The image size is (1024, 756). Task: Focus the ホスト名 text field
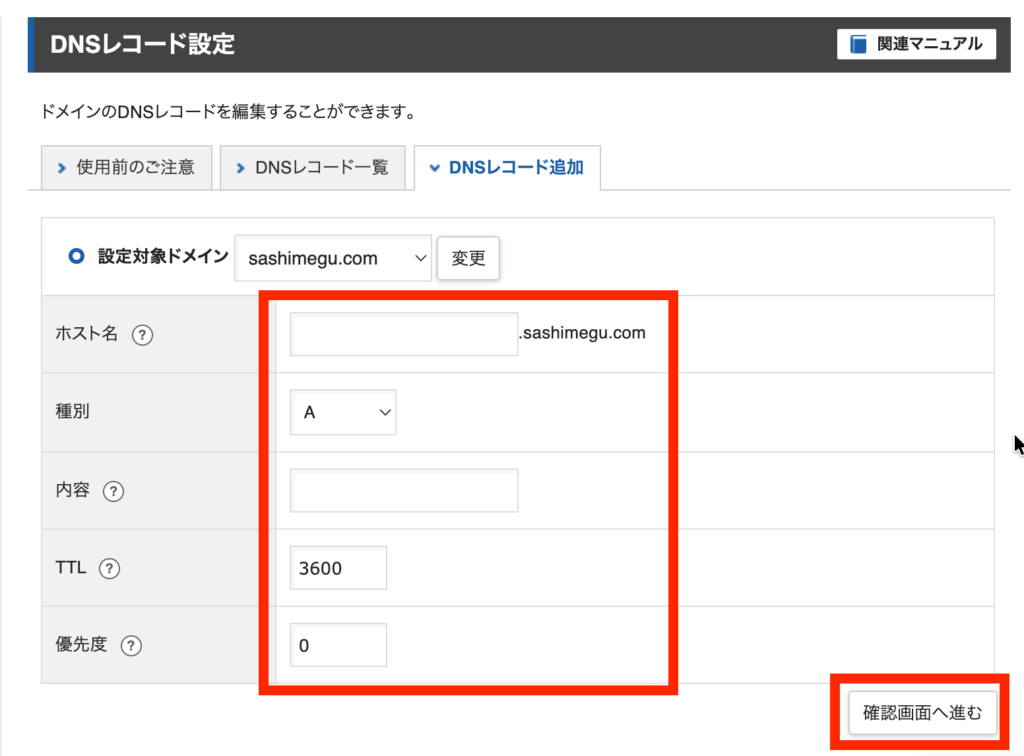pos(404,334)
